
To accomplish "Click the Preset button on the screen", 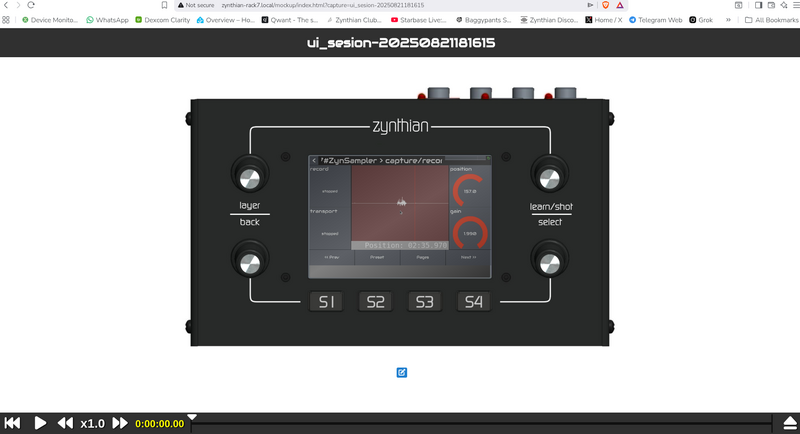I will pyautogui.click(x=377, y=257).
